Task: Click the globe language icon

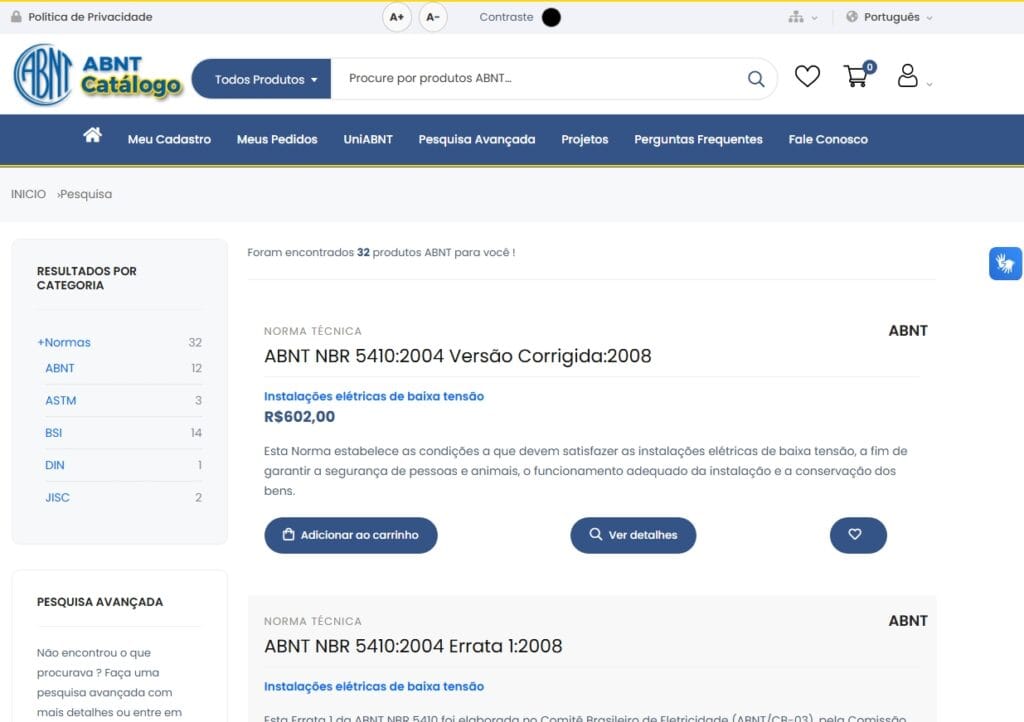Action: [852, 17]
